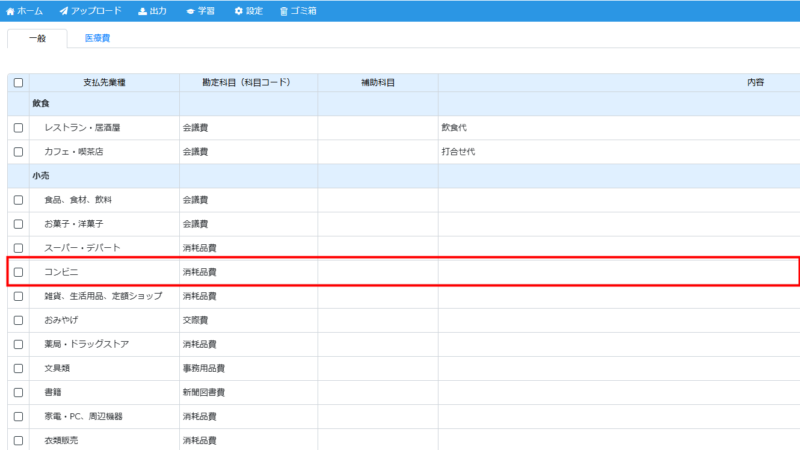Click the 出力 (Output) icon
Viewport: 800px width, 450px height.
(142, 11)
